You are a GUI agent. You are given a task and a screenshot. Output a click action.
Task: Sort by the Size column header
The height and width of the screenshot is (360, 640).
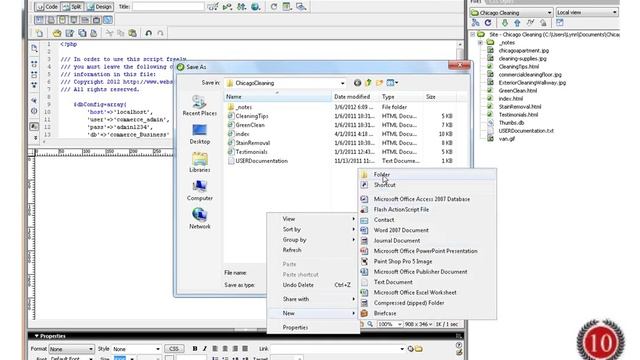[x=439, y=97]
